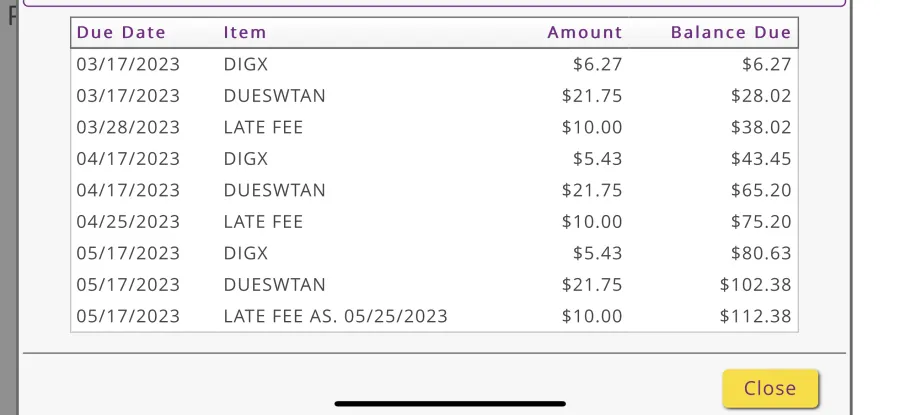
Task: Click the DIGX entry dated 04/17/2023
Action: pos(246,159)
